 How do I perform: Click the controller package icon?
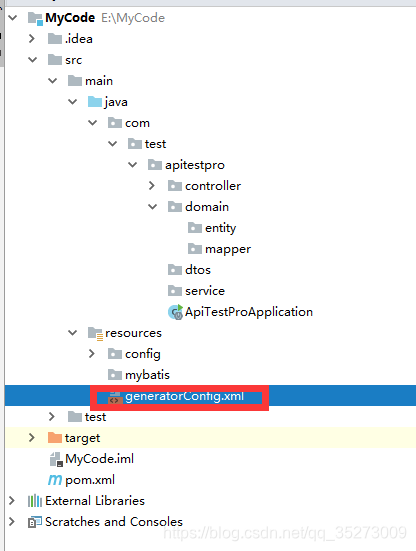[x=175, y=186]
